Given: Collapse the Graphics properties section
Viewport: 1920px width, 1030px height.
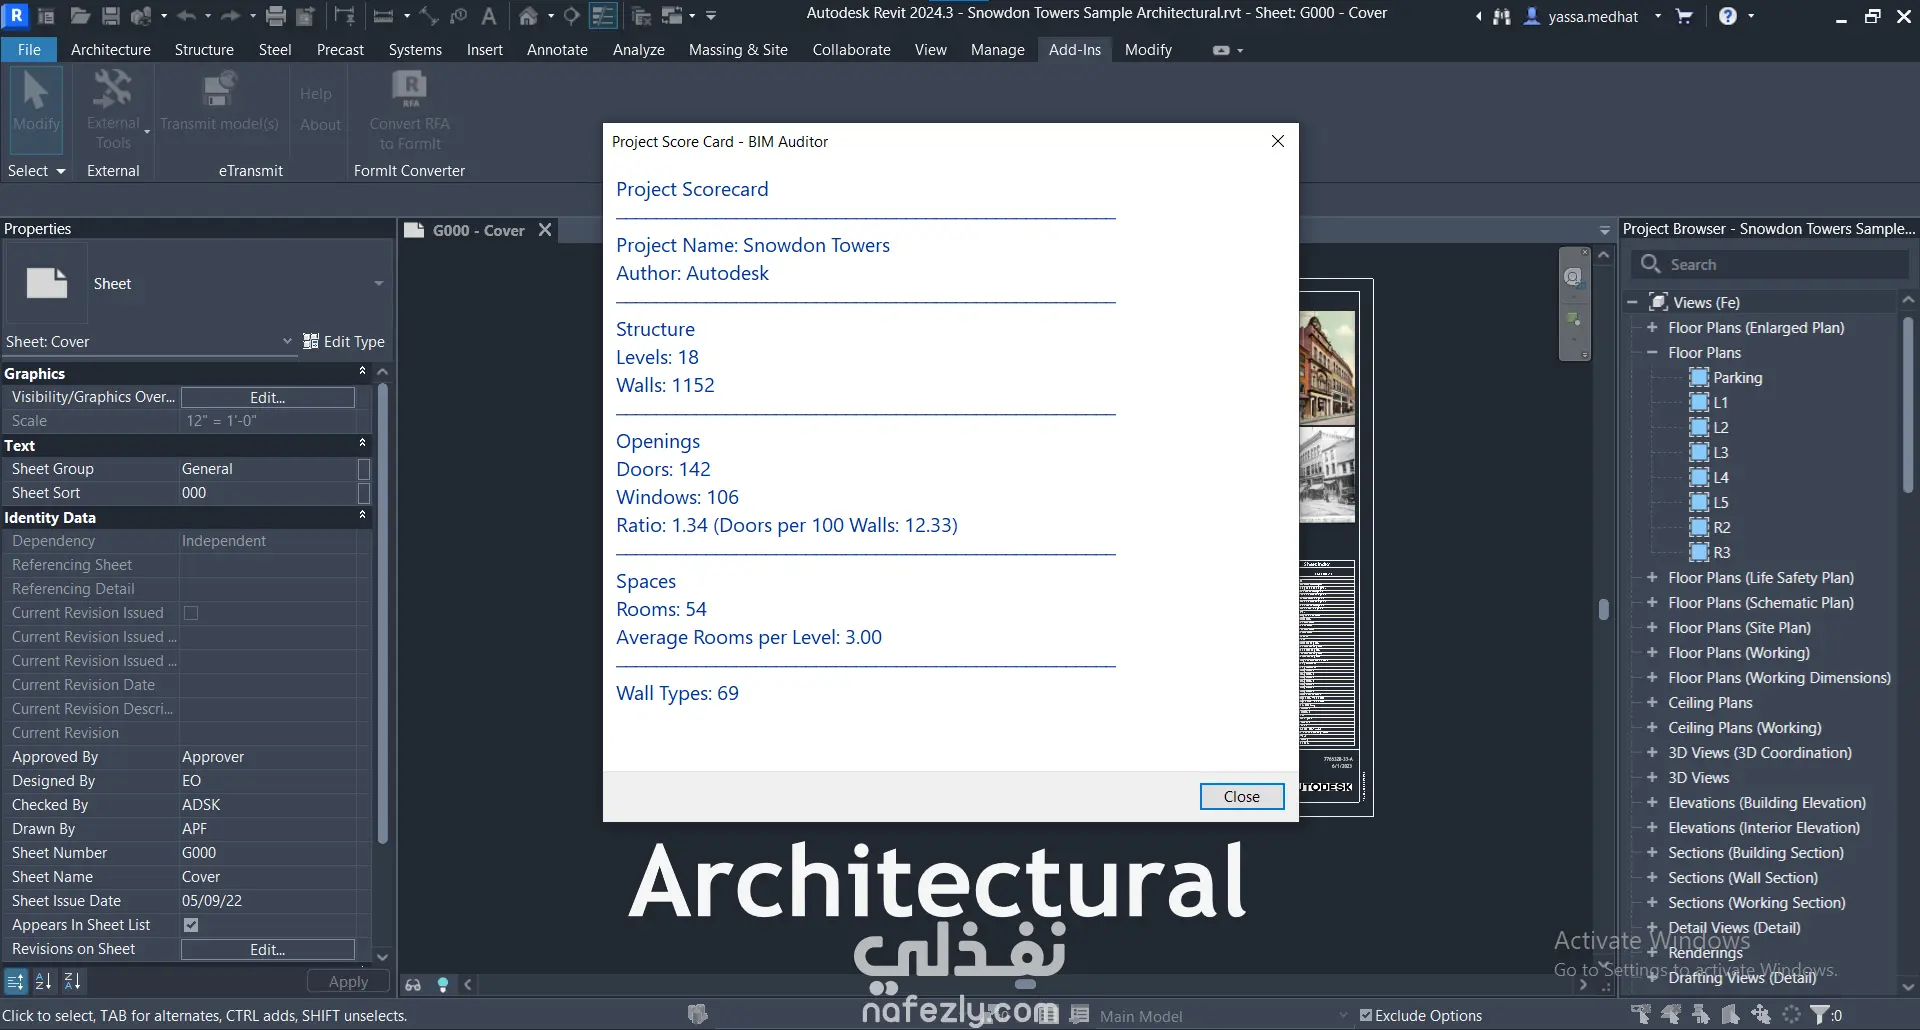Looking at the screenshot, I should (362, 372).
